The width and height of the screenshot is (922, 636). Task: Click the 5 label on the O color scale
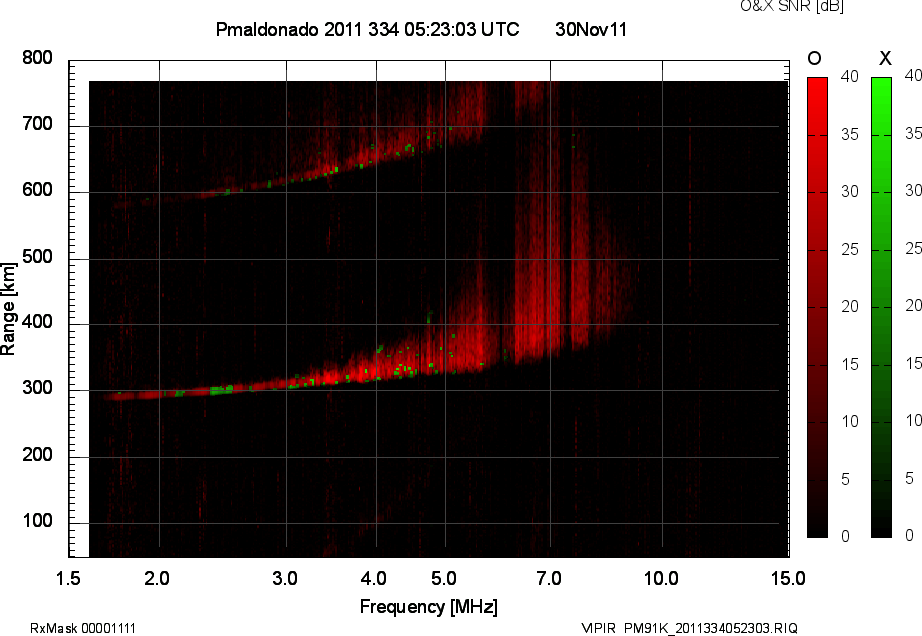pyautogui.click(x=846, y=480)
